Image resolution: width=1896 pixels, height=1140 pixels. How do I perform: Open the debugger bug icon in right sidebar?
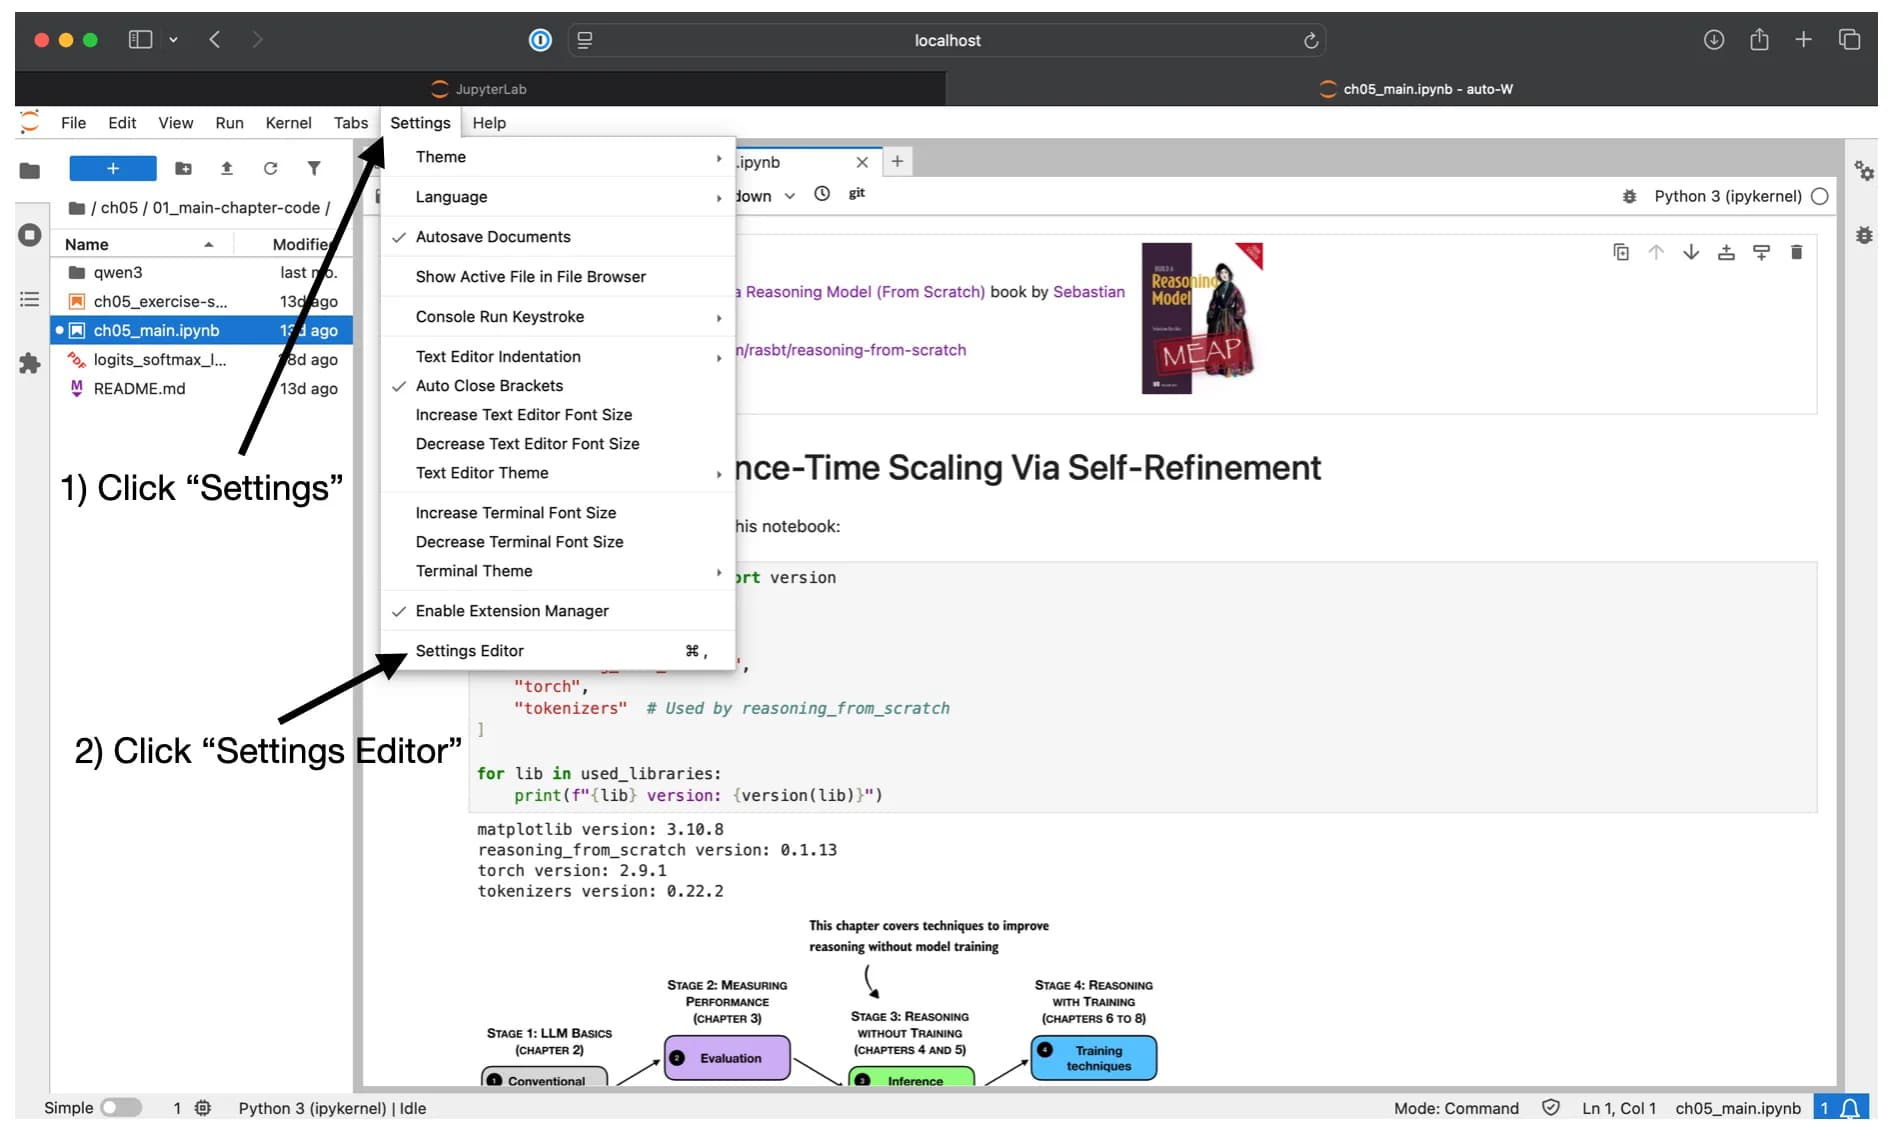coord(1864,235)
